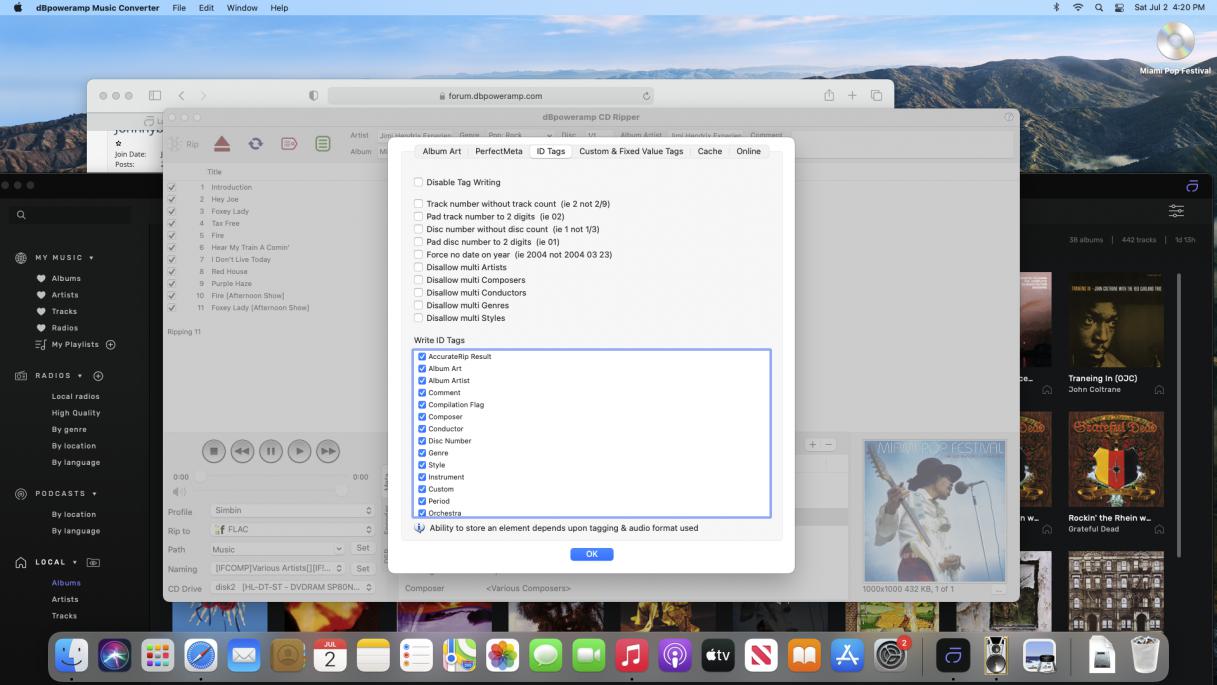Check Pad track number to 2 digits

tap(419, 217)
